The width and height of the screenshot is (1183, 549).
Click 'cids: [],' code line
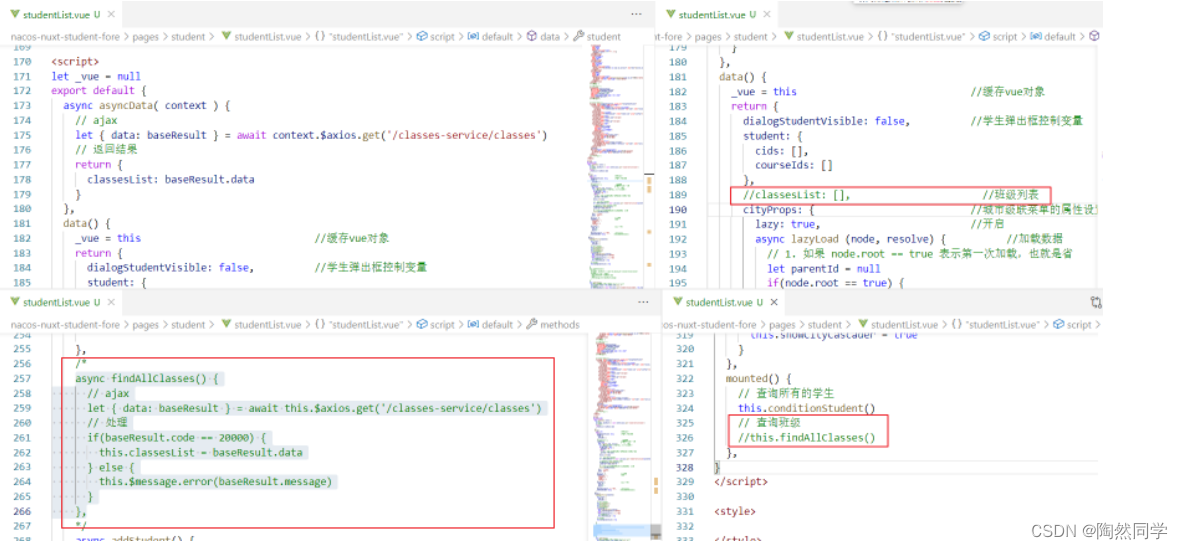pos(782,150)
